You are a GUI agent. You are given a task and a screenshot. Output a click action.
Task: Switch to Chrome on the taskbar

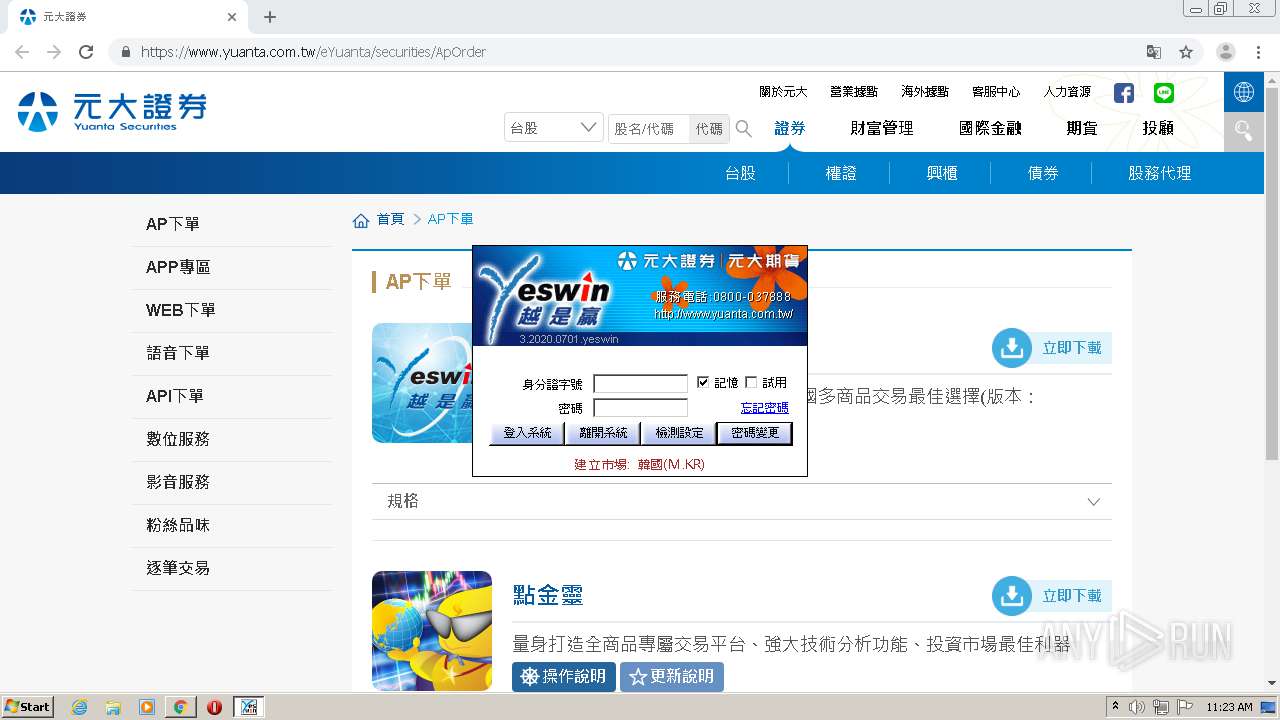(180, 707)
